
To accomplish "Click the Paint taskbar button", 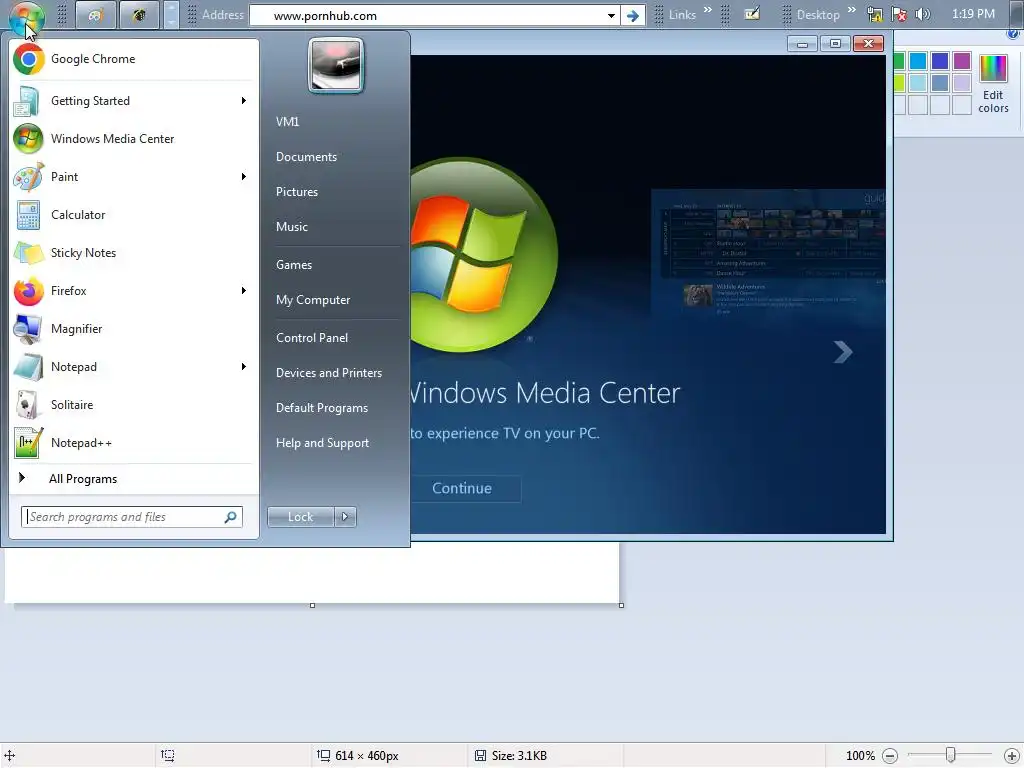I will click(x=96, y=15).
